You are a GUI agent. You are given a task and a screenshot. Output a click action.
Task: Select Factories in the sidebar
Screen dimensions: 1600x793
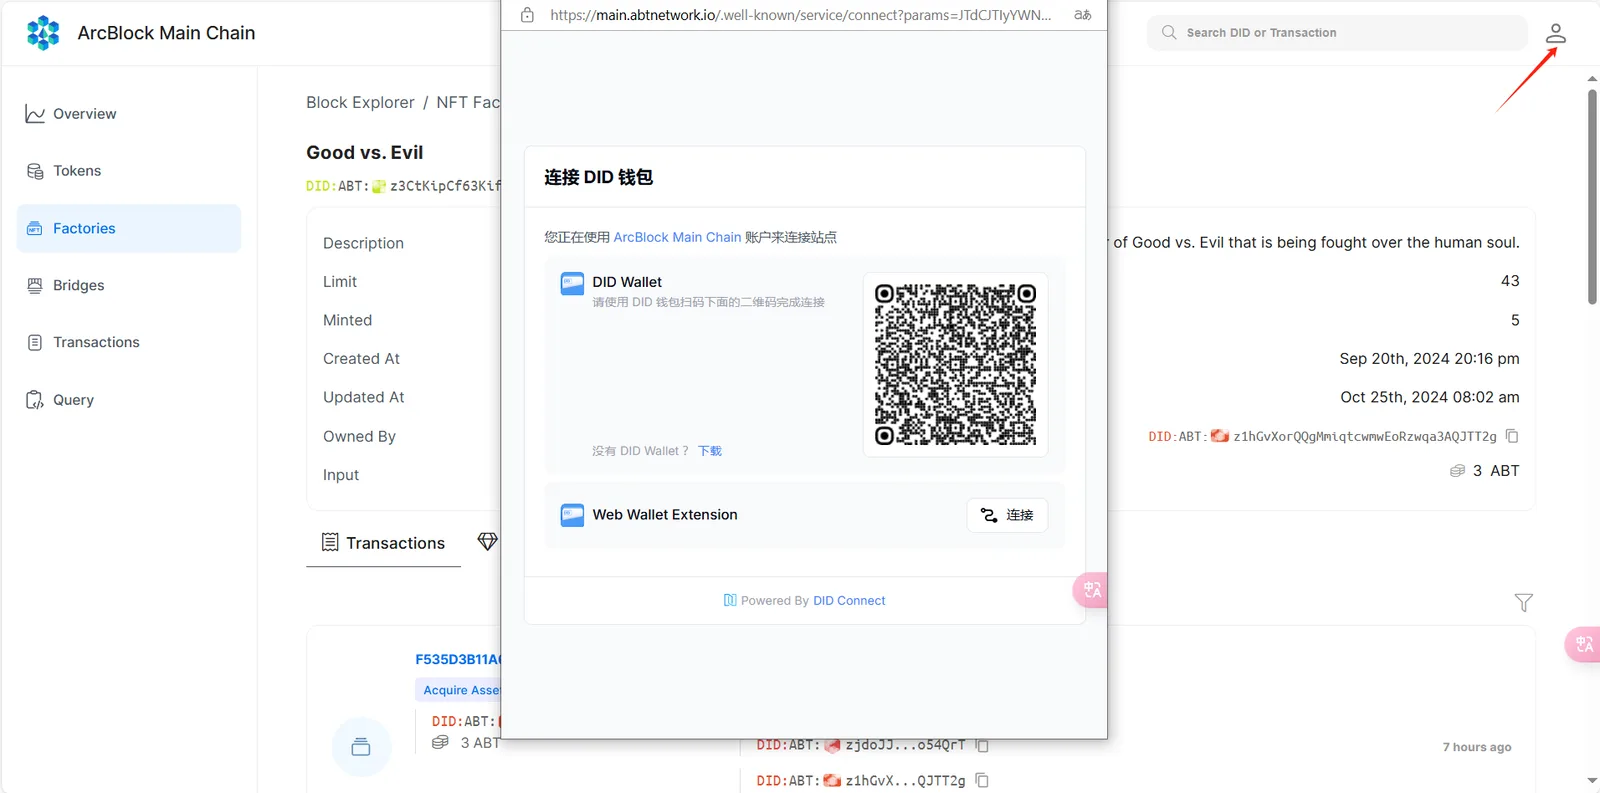click(129, 228)
